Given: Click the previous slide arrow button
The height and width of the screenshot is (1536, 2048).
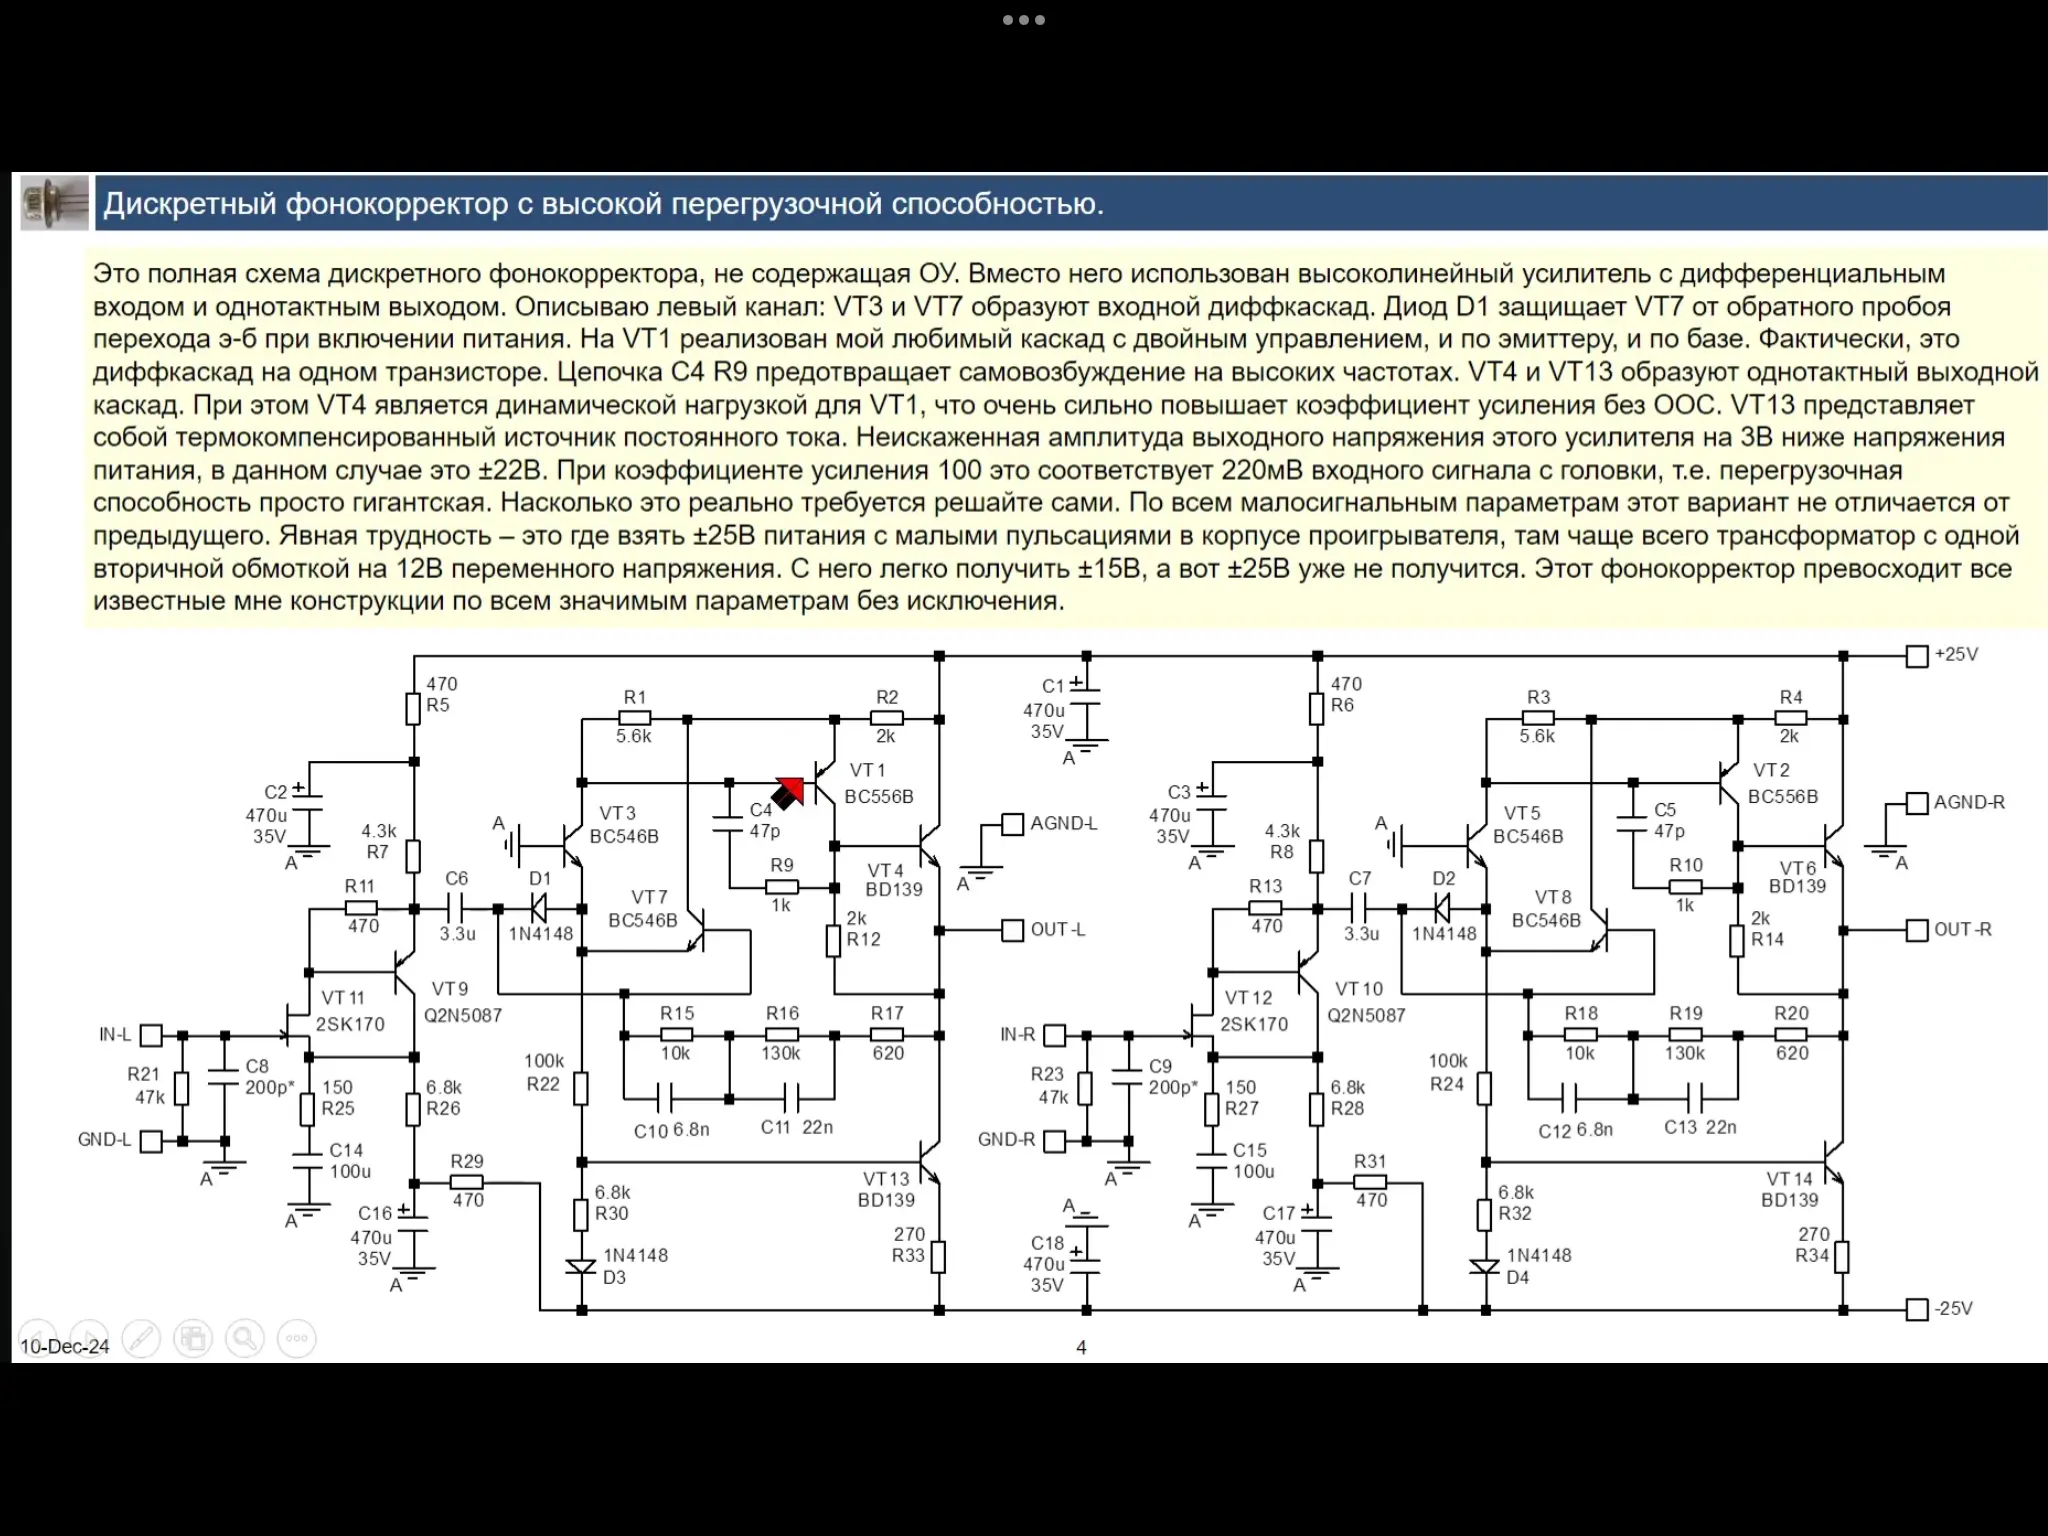Looking at the screenshot, I should (38, 1338).
